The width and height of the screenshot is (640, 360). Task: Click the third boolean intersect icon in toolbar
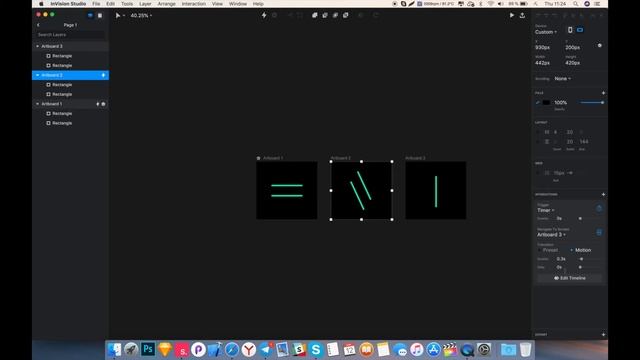click(335, 16)
